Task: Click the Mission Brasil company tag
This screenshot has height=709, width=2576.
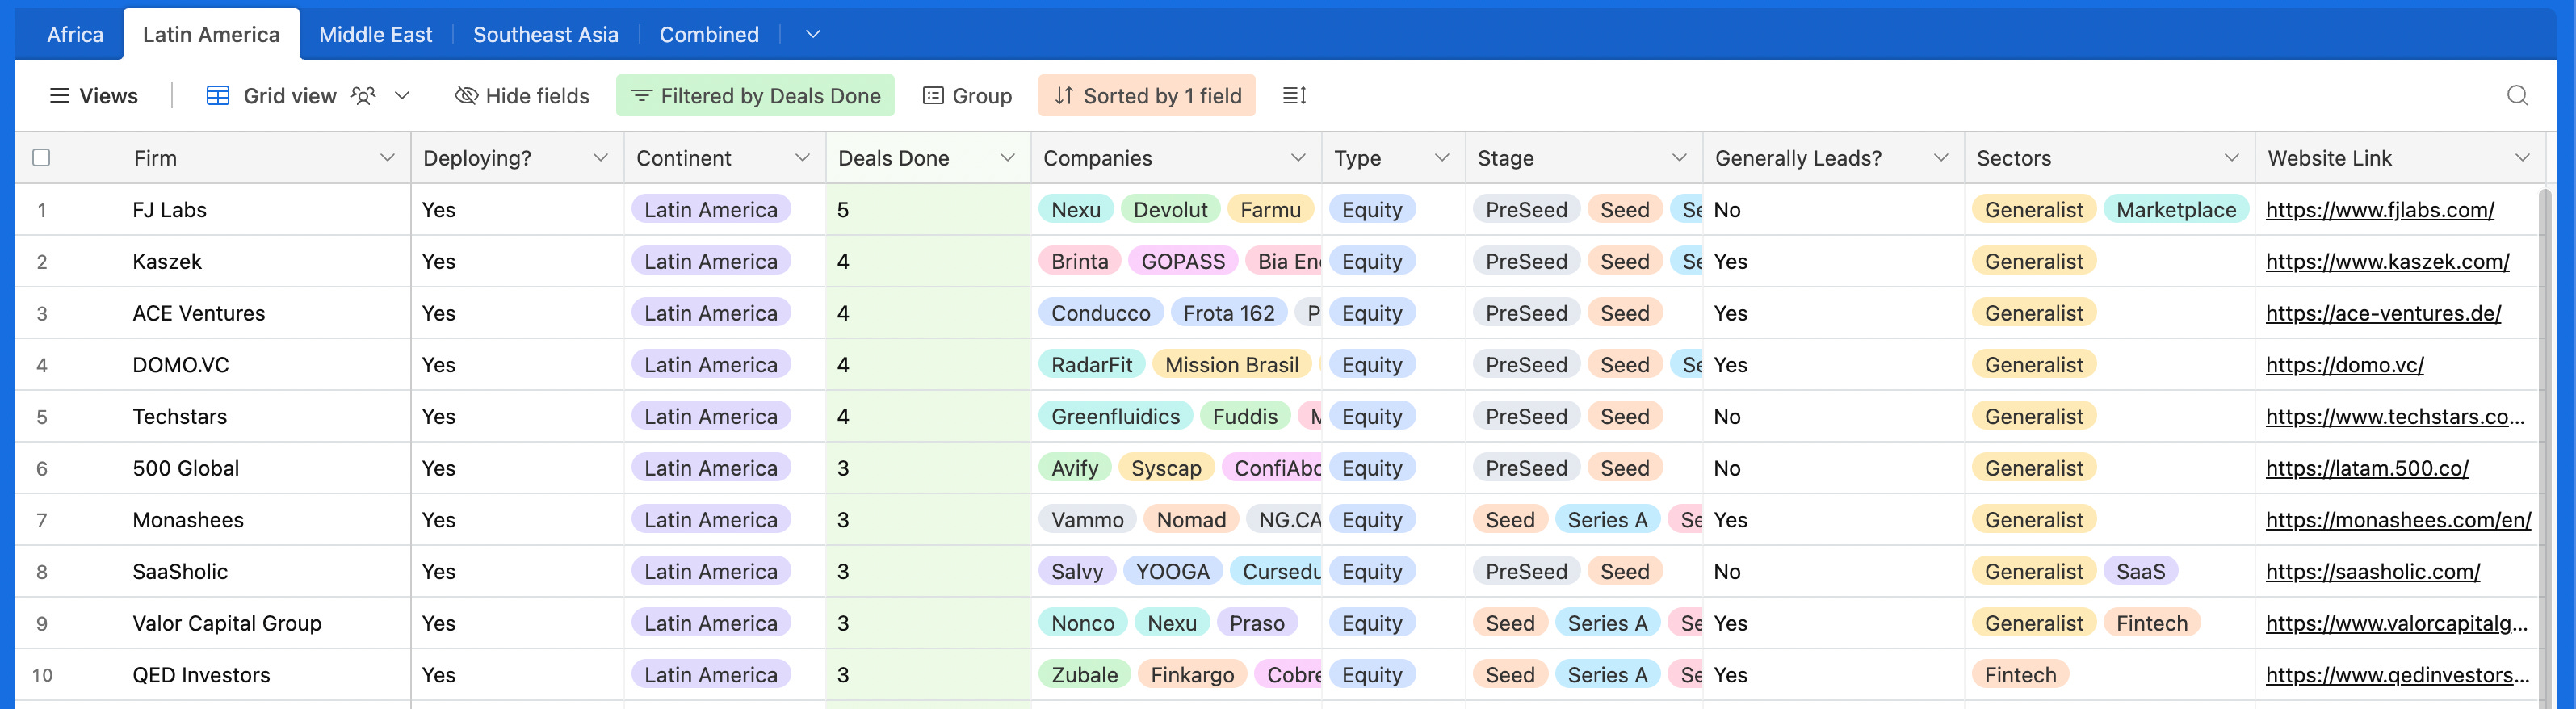Action: [1231, 365]
